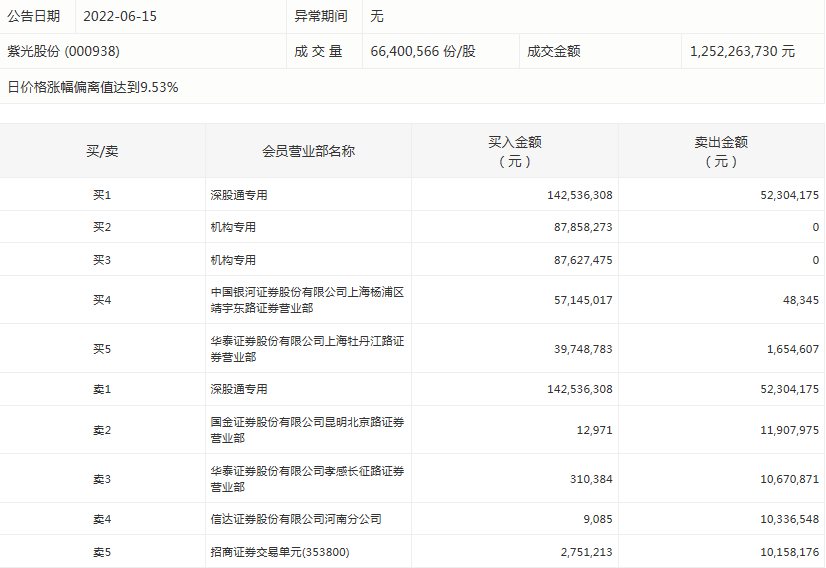Select the turnover value 1,252,263,730 元
The width and height of the screenshot is (826, 568).
click(x=742, y=51)
